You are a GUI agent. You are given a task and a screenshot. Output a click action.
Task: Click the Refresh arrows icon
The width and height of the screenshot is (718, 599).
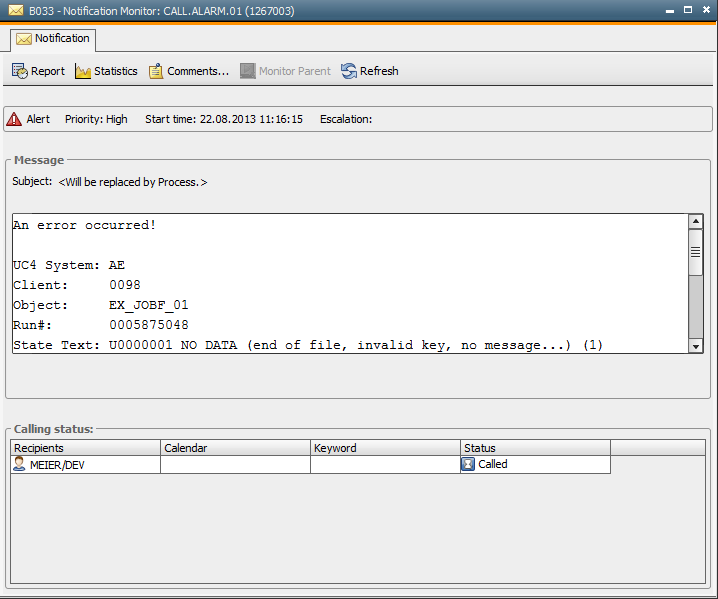coord(349,71)
